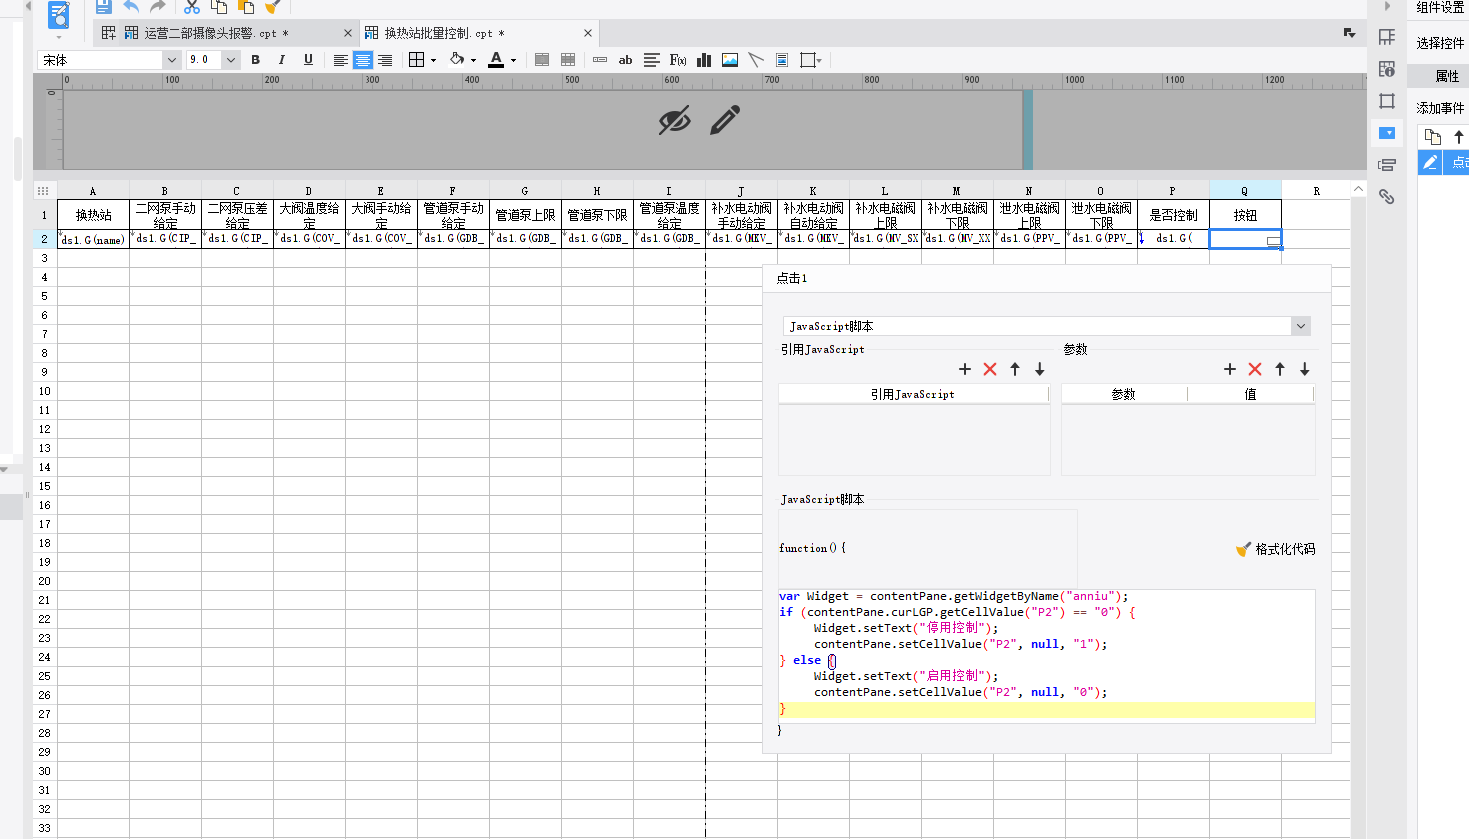This screenshot has height=839, width=1469.
Task: Insert a sub-report icon in toolbar
Action: click(782, 60)
